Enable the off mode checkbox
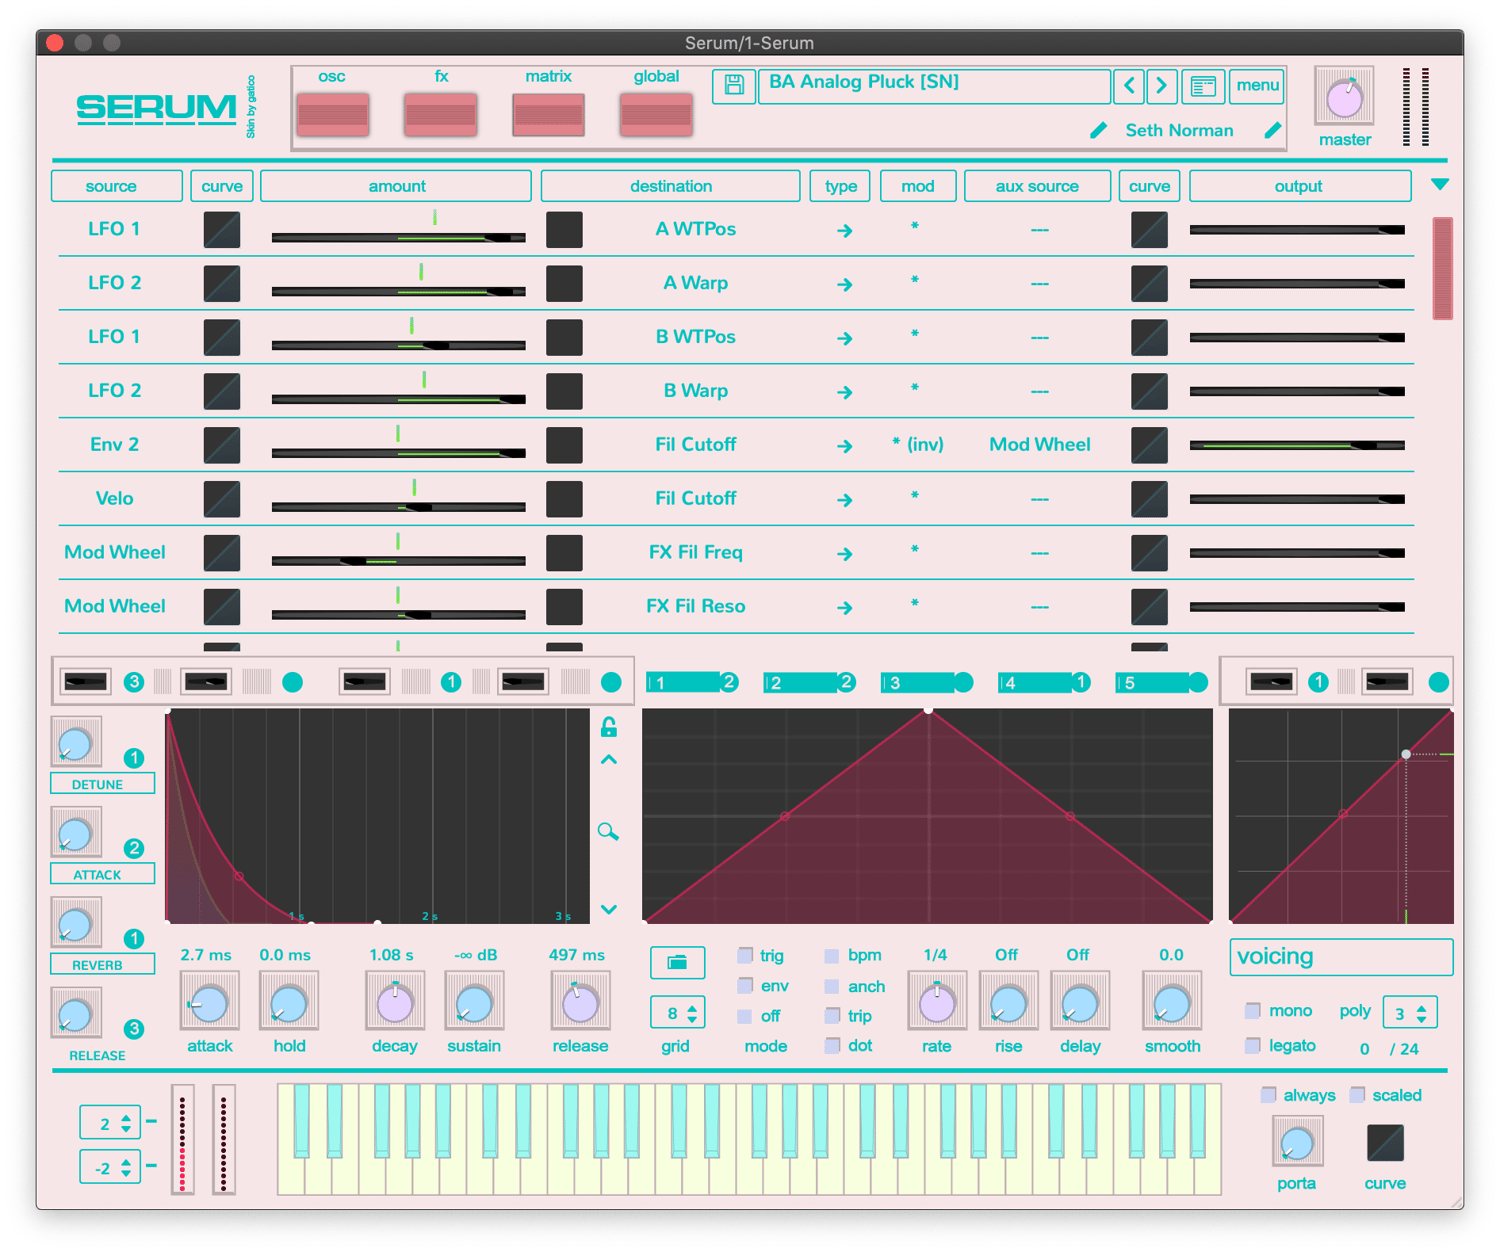 coord(745,1016)
